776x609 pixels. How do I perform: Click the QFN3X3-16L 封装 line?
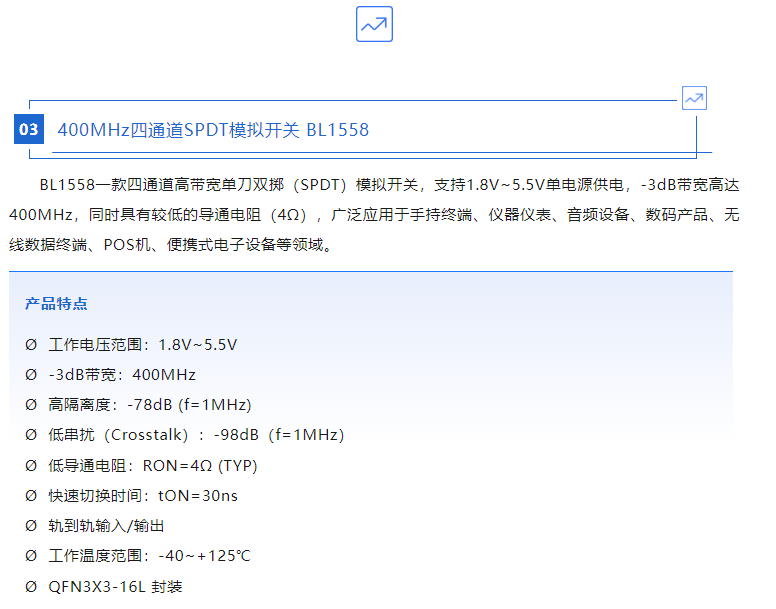115,586
